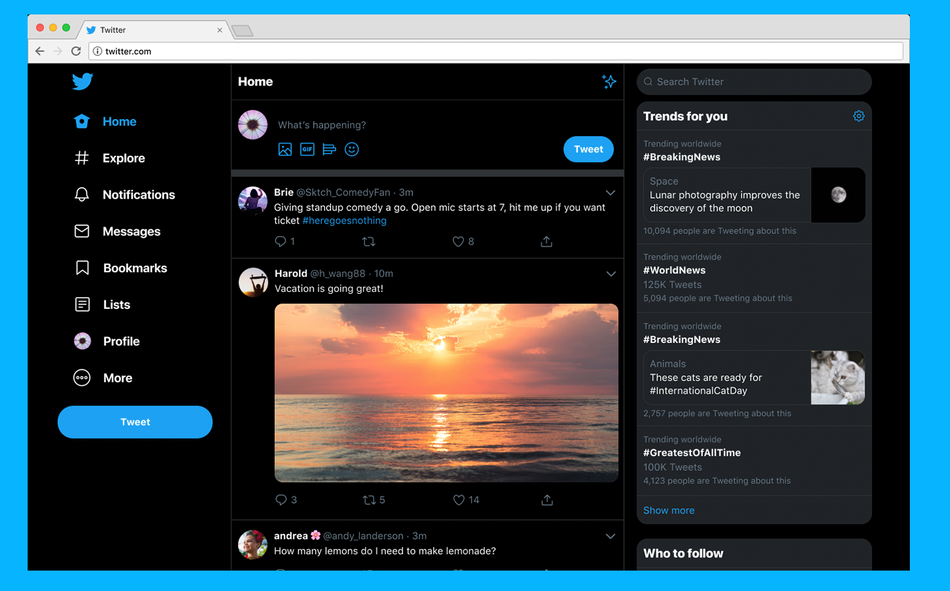The image size is (950, 591).
Task: Open the emoji picker in the composer
Action: tap(351, 149)
